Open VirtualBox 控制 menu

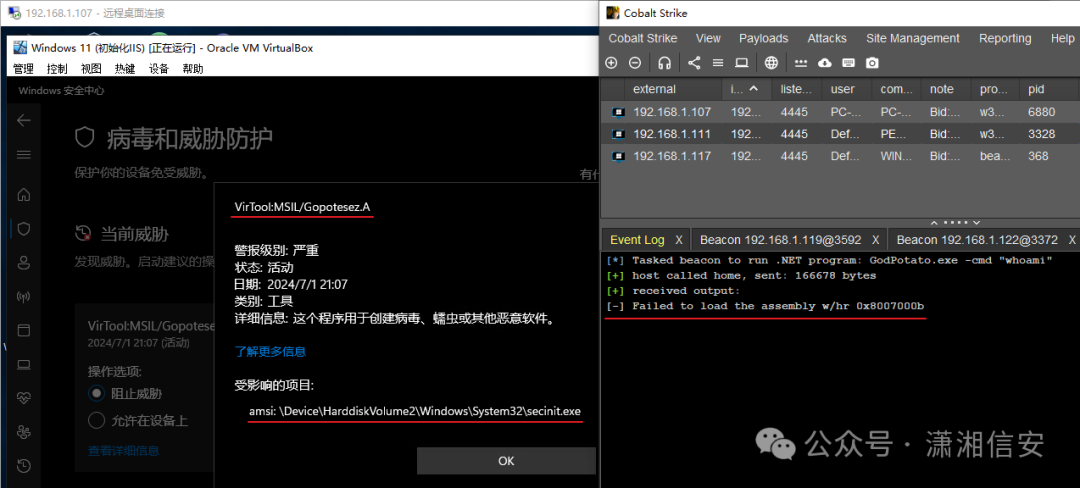click(x=57, y=69)
